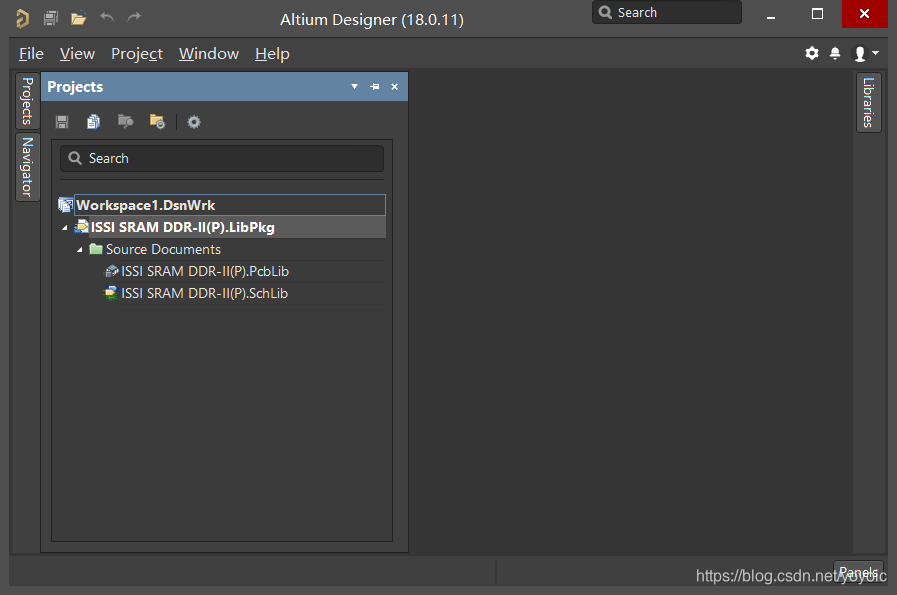This screenshot has width=897, height=595.
Task: Click the Altium Designer logo icon
Action: coord(22,18)
